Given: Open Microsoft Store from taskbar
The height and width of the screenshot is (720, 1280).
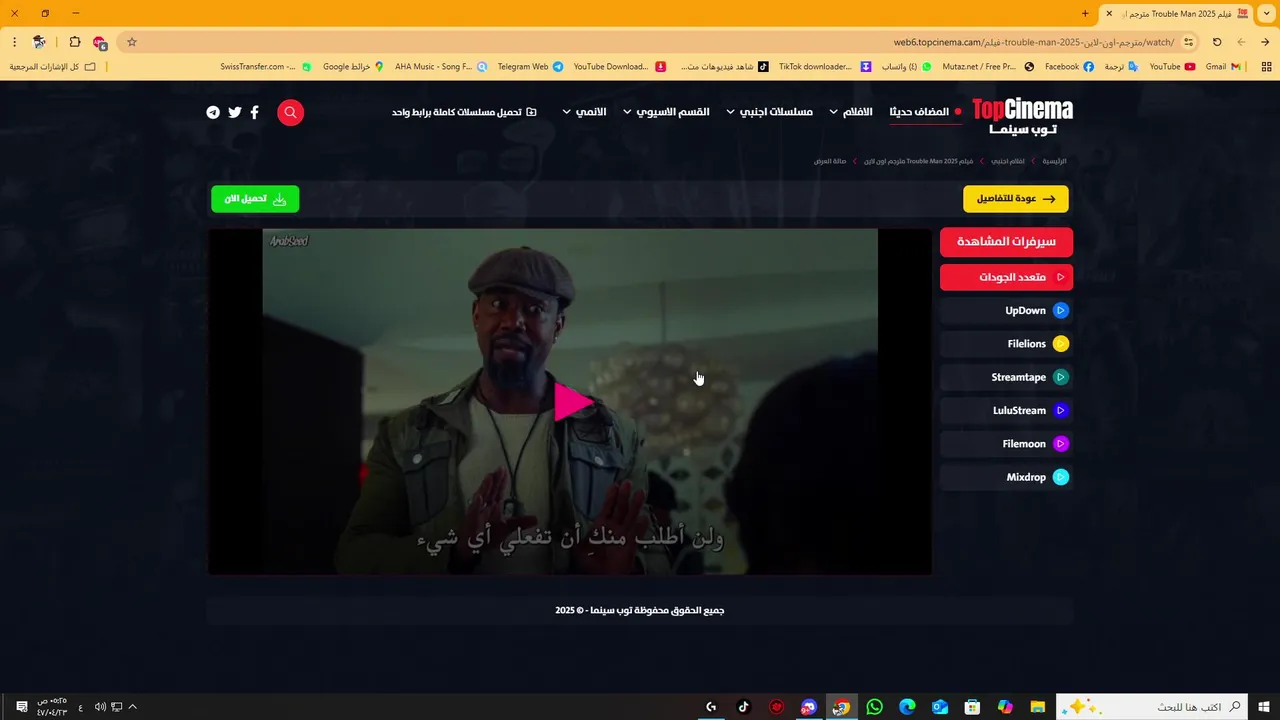Looking at the screenshot, I should tap(972, 707).
